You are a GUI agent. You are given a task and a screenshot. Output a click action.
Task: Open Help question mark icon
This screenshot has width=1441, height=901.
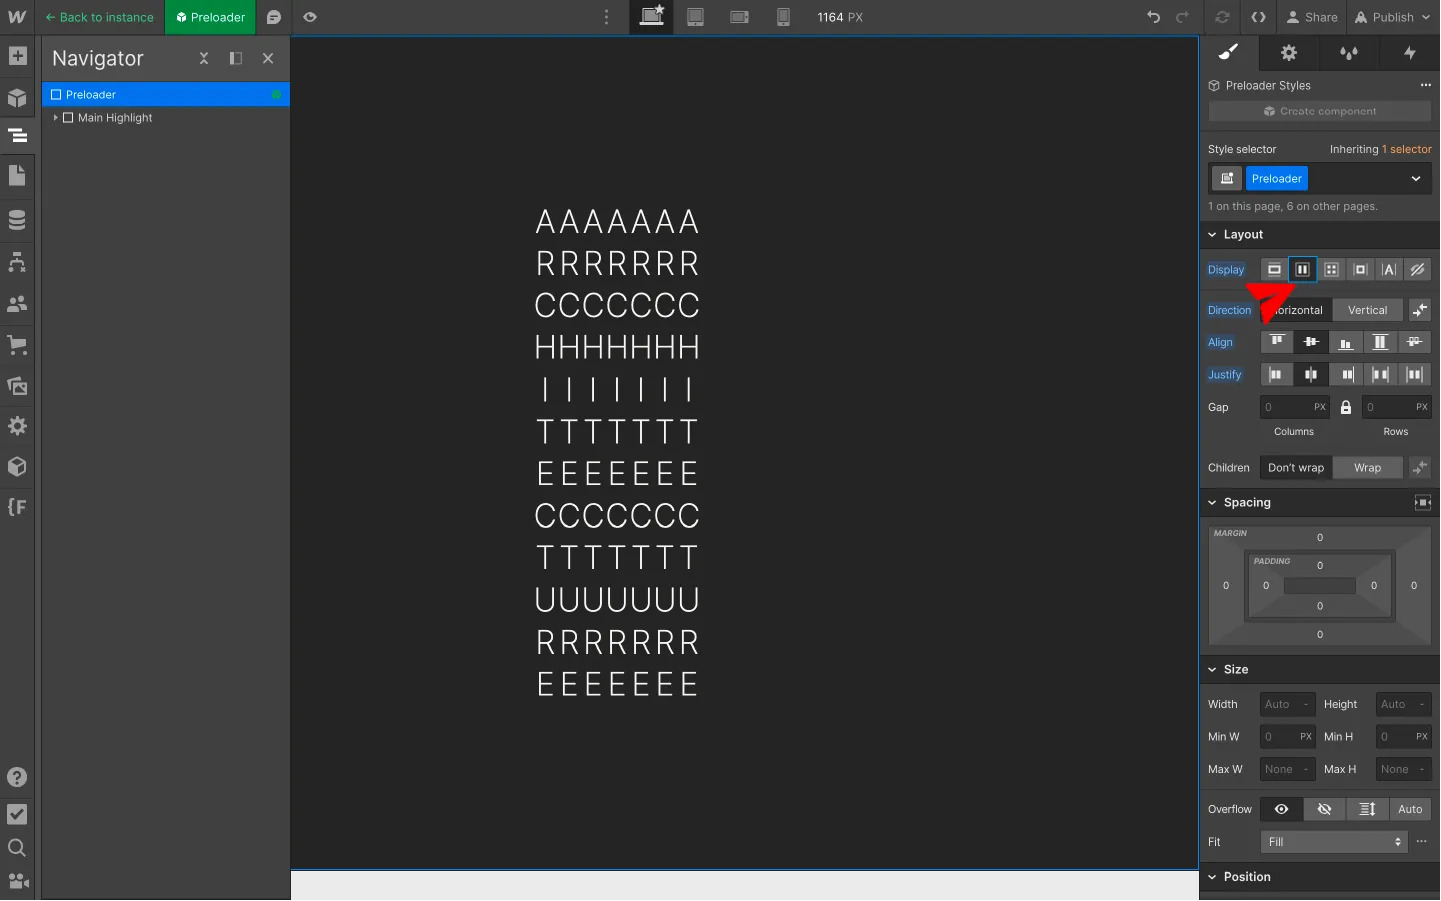click(x=17, y=777)
